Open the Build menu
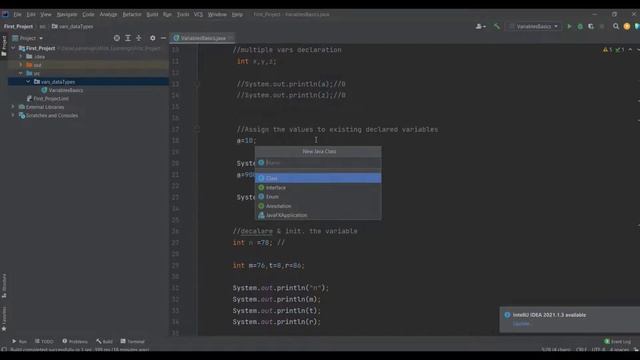The height and width of the screenshot is (360, 640). coord(152,14)
